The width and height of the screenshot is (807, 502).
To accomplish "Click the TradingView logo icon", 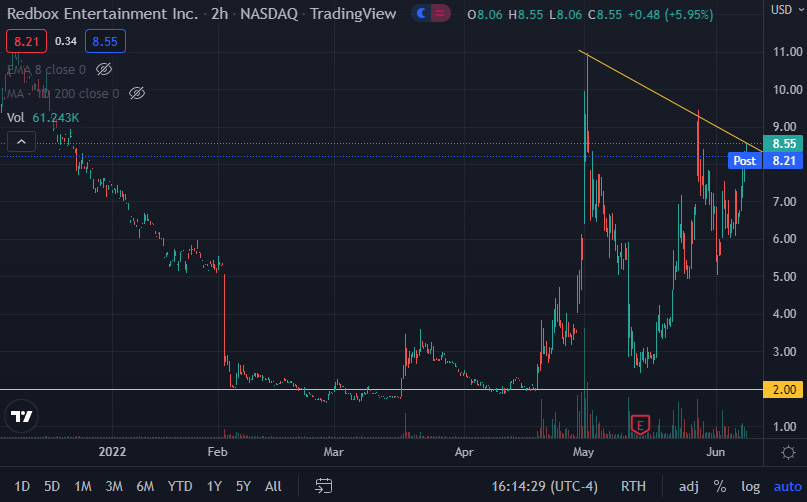I will 22,416.
